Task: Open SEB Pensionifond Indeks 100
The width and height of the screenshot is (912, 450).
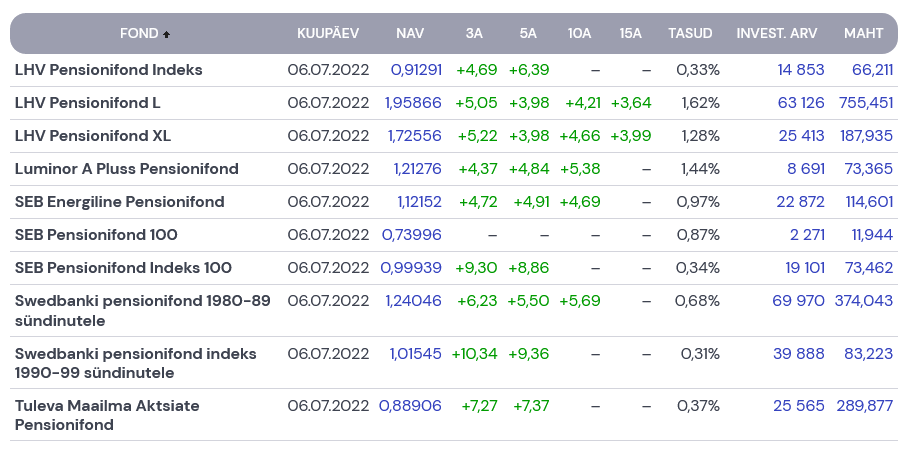Action: (123, 269)
